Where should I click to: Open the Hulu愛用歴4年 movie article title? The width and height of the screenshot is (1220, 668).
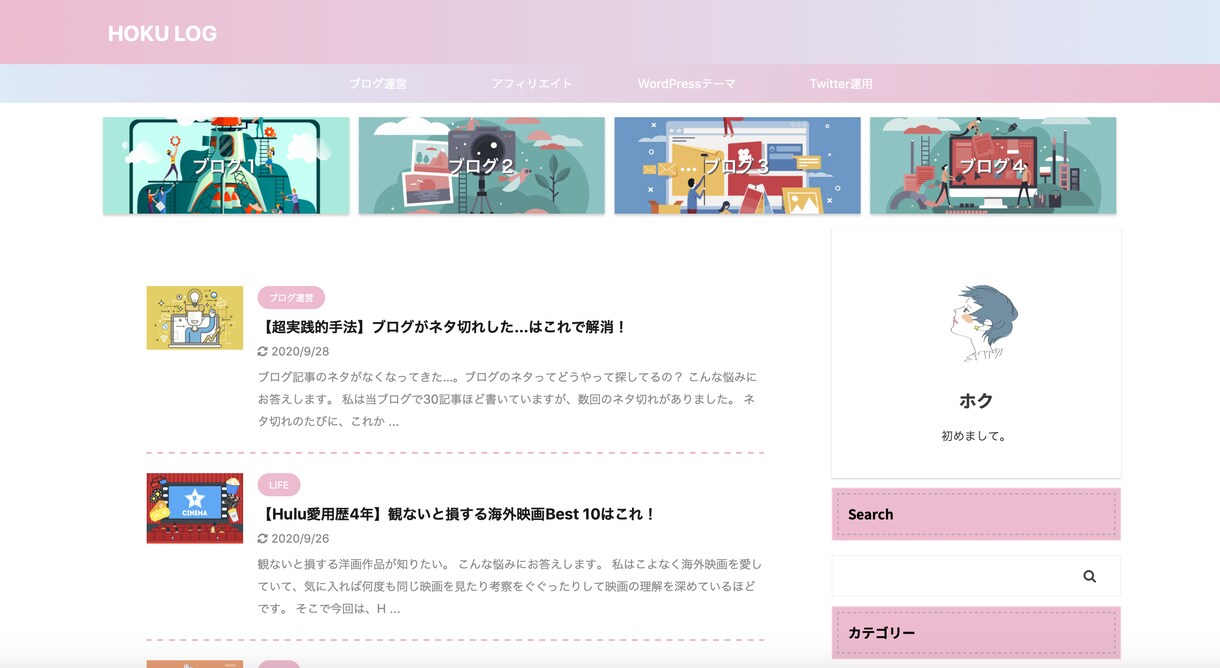tap(458, 514)
